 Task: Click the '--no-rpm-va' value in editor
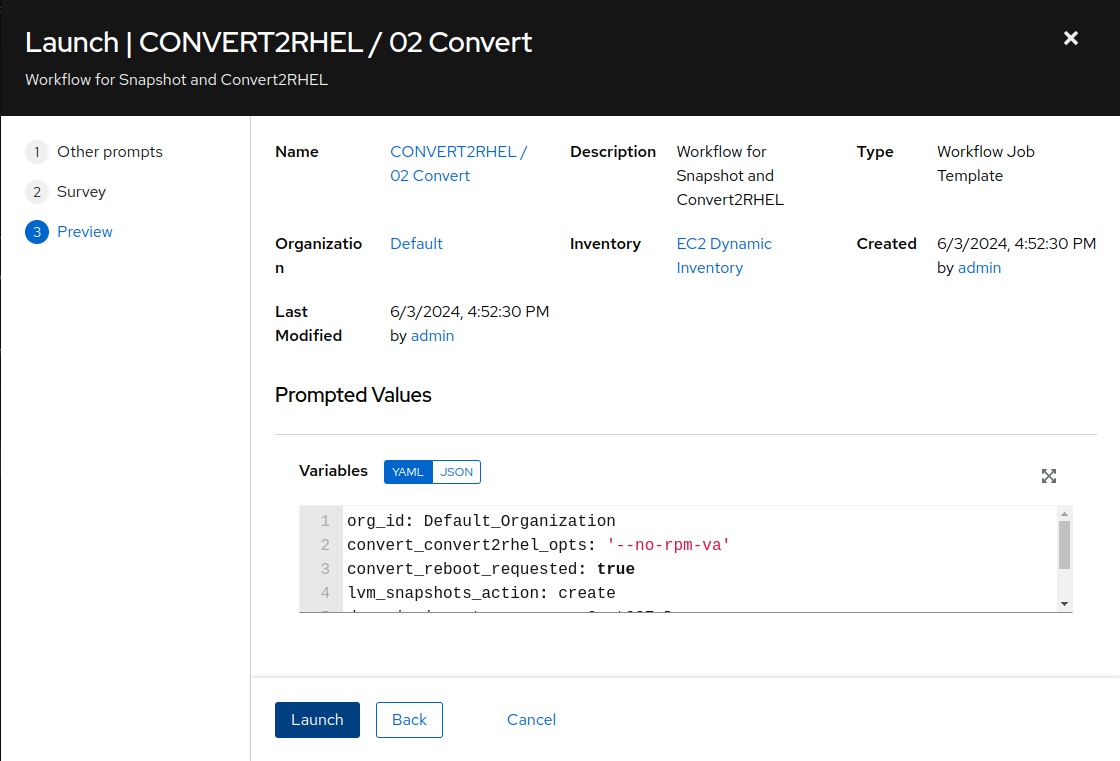tap(669, 545)
